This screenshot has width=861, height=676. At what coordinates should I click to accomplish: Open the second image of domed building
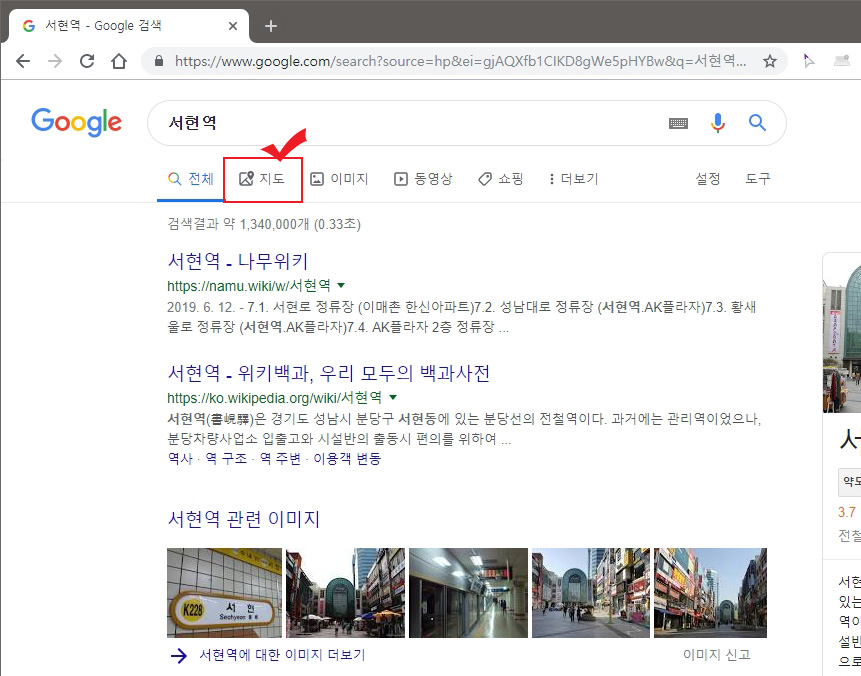345,593
